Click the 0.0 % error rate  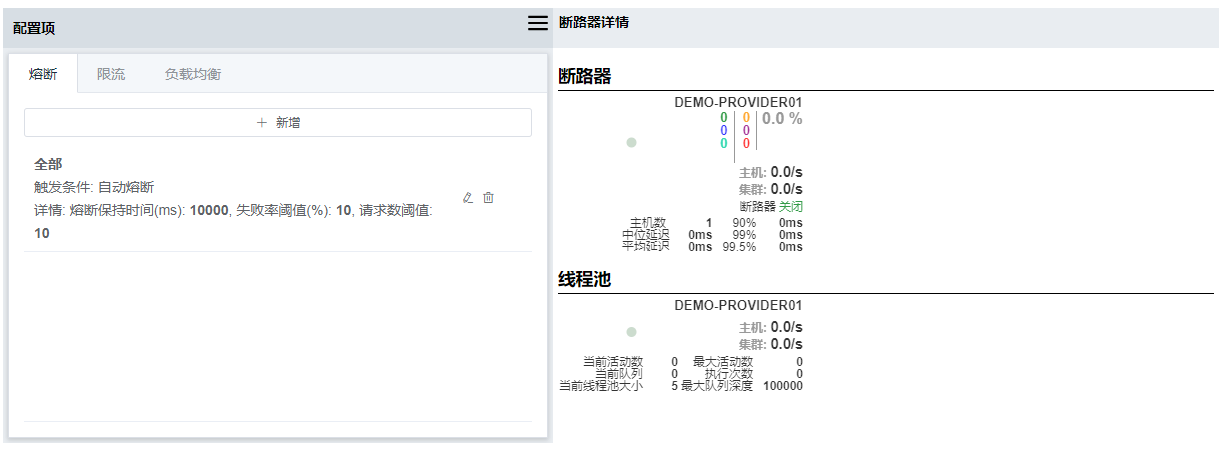tap(782, 119)
